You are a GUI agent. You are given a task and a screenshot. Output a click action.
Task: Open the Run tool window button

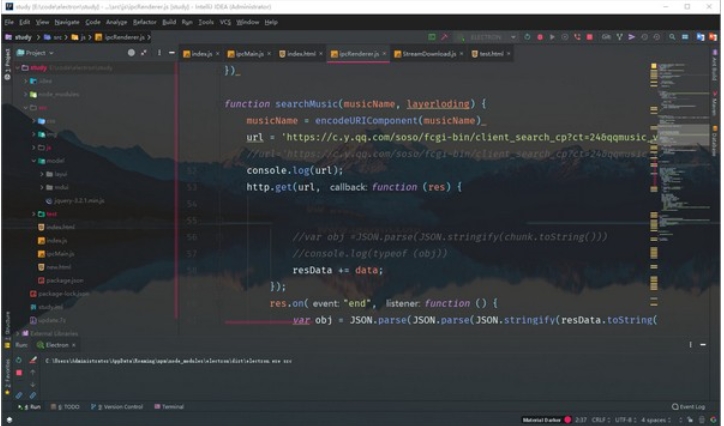29,407
